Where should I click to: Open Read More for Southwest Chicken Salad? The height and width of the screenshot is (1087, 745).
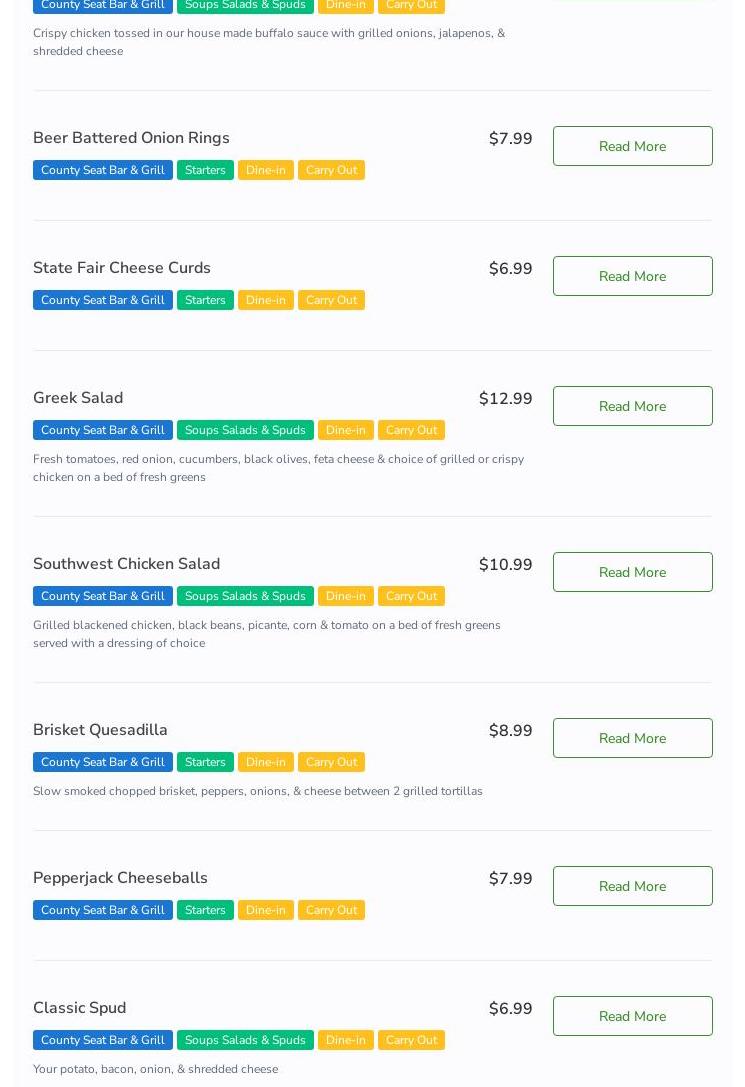632,572
